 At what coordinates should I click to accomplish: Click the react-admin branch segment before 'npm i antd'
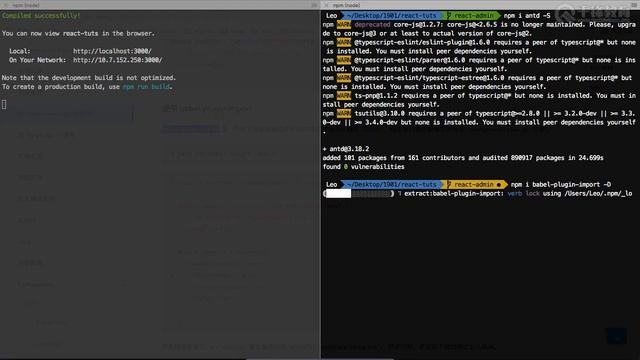[473, 16]
